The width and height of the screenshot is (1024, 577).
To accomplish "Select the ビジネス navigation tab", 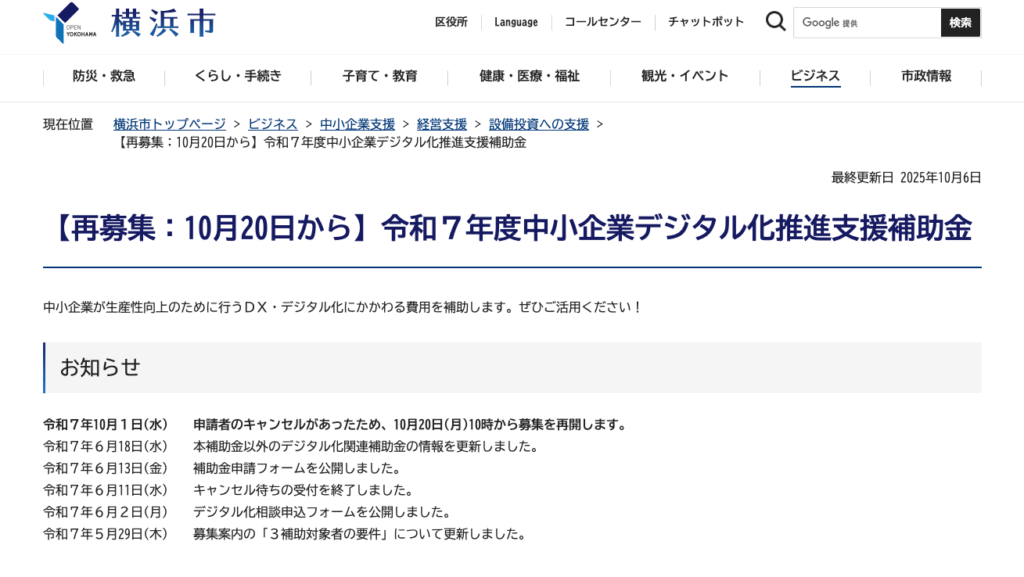I will point(815,76).
